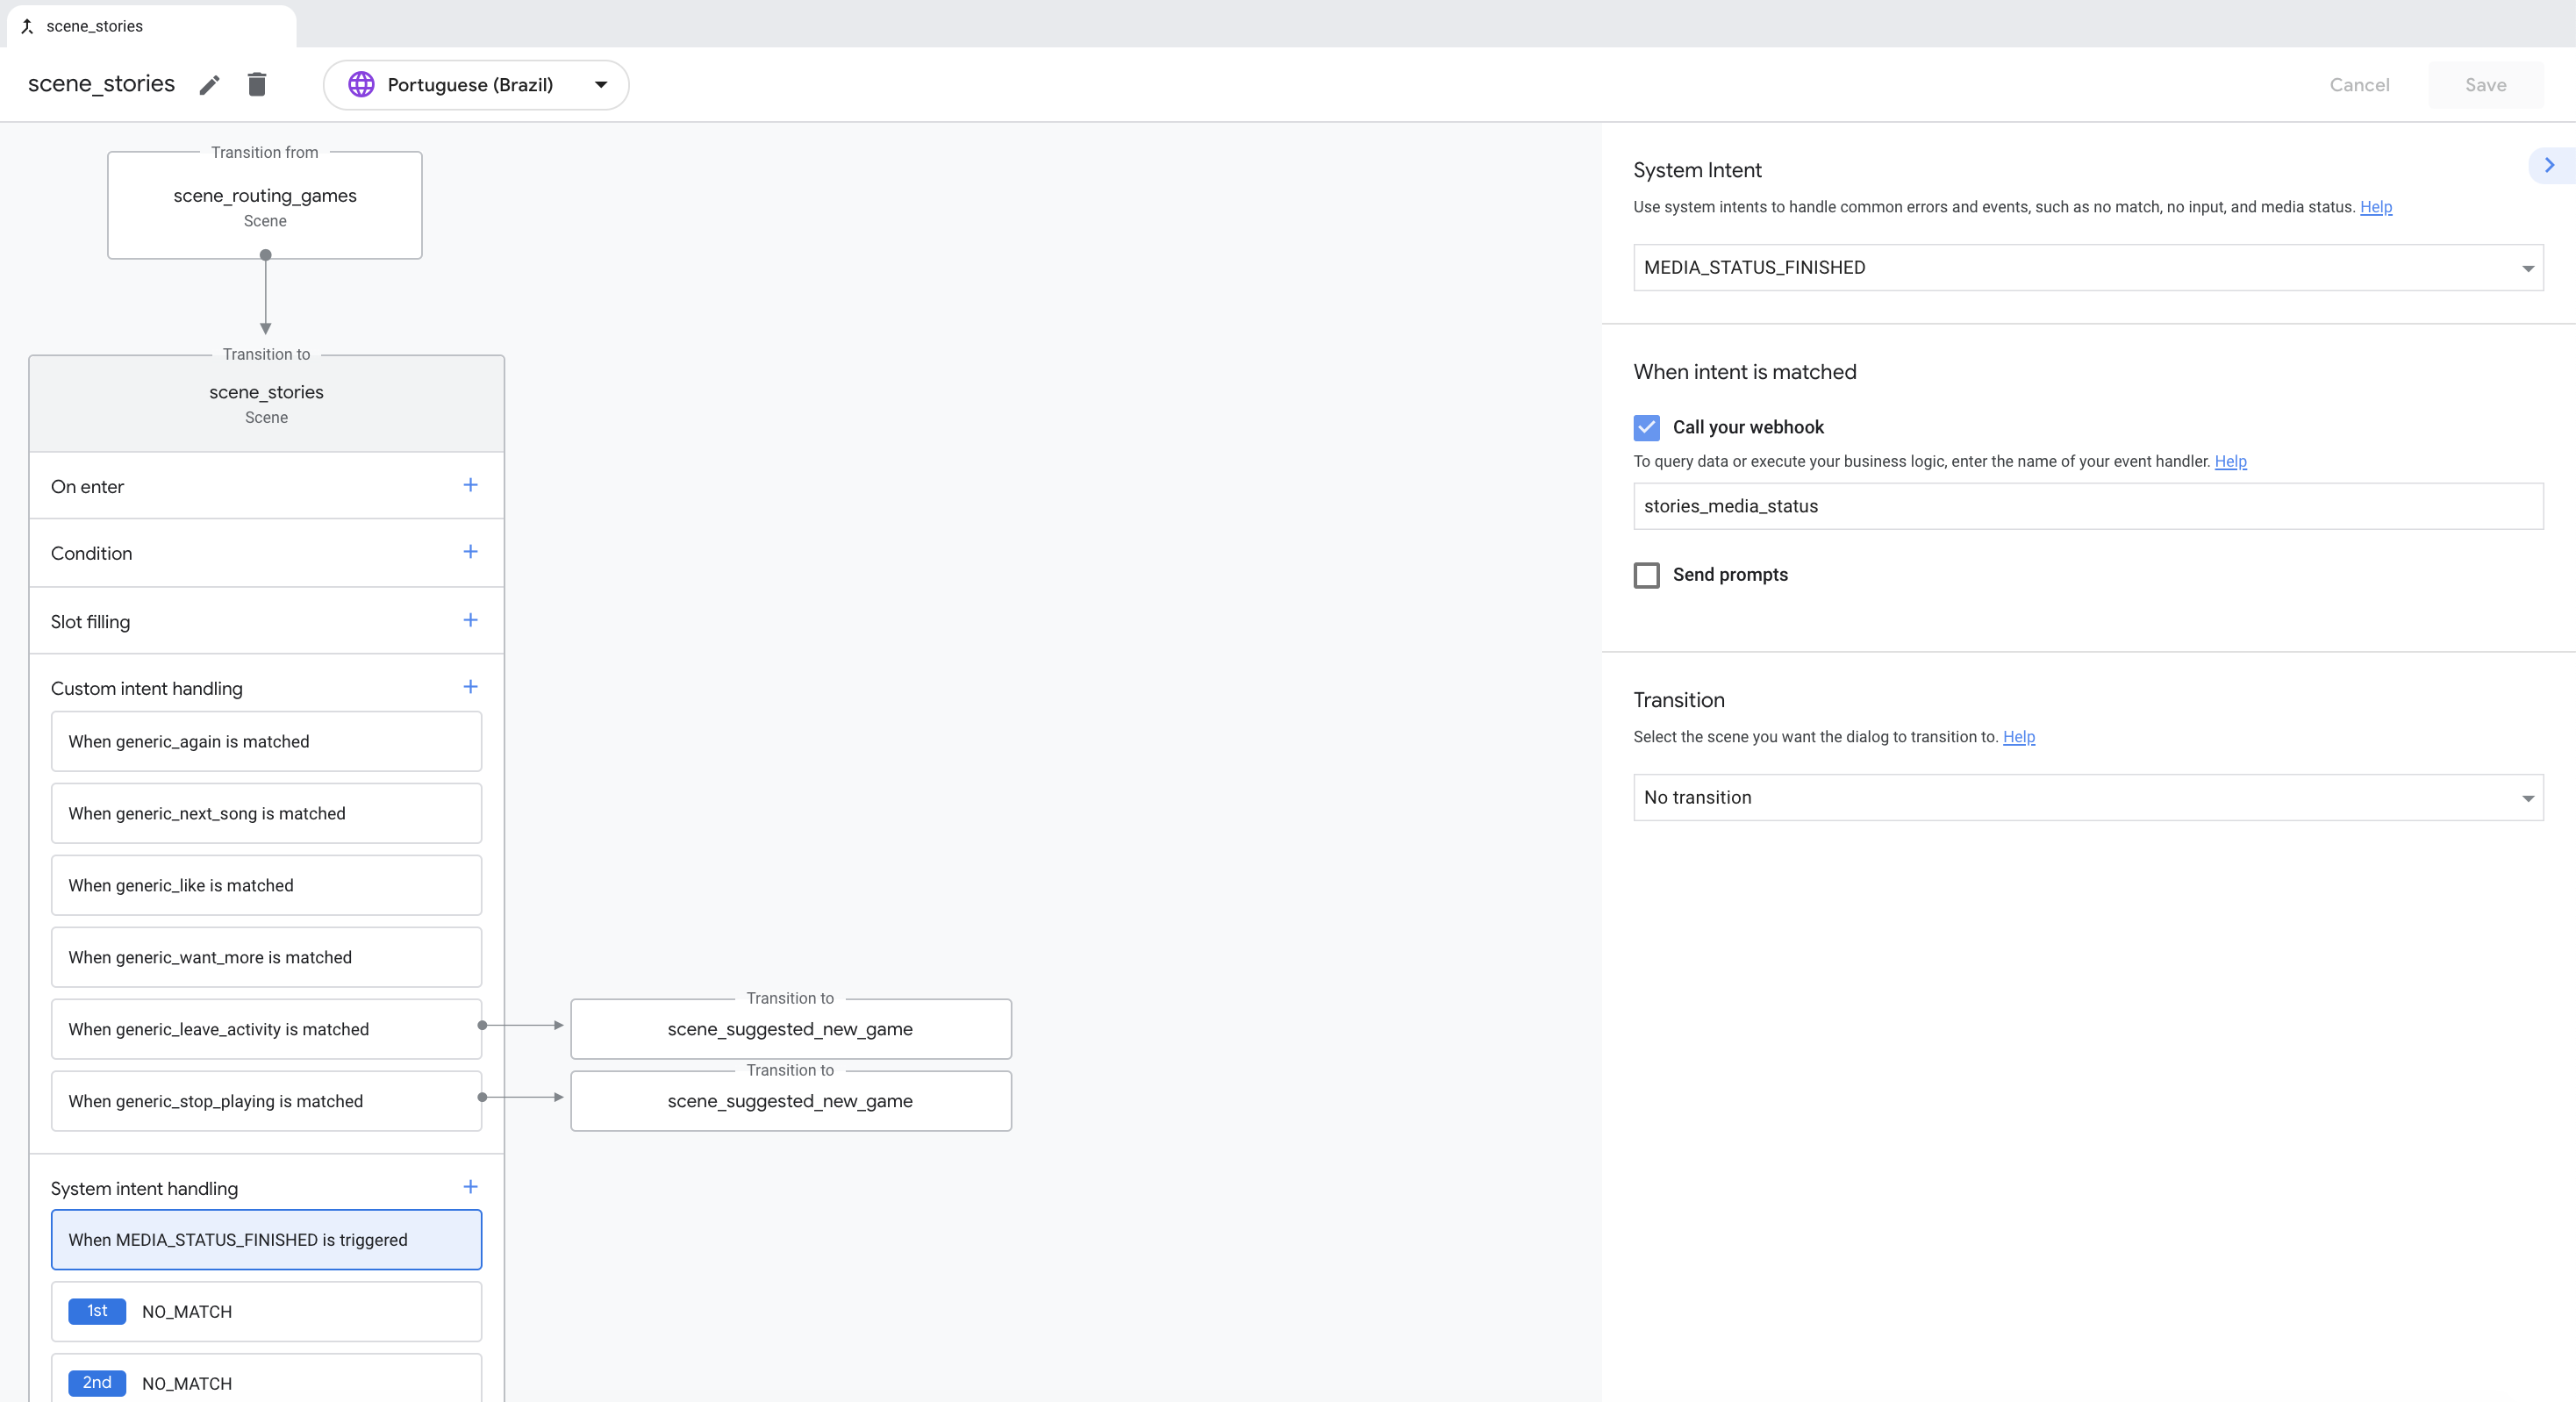Add Slot filling using its plus icon

[470, 620]
